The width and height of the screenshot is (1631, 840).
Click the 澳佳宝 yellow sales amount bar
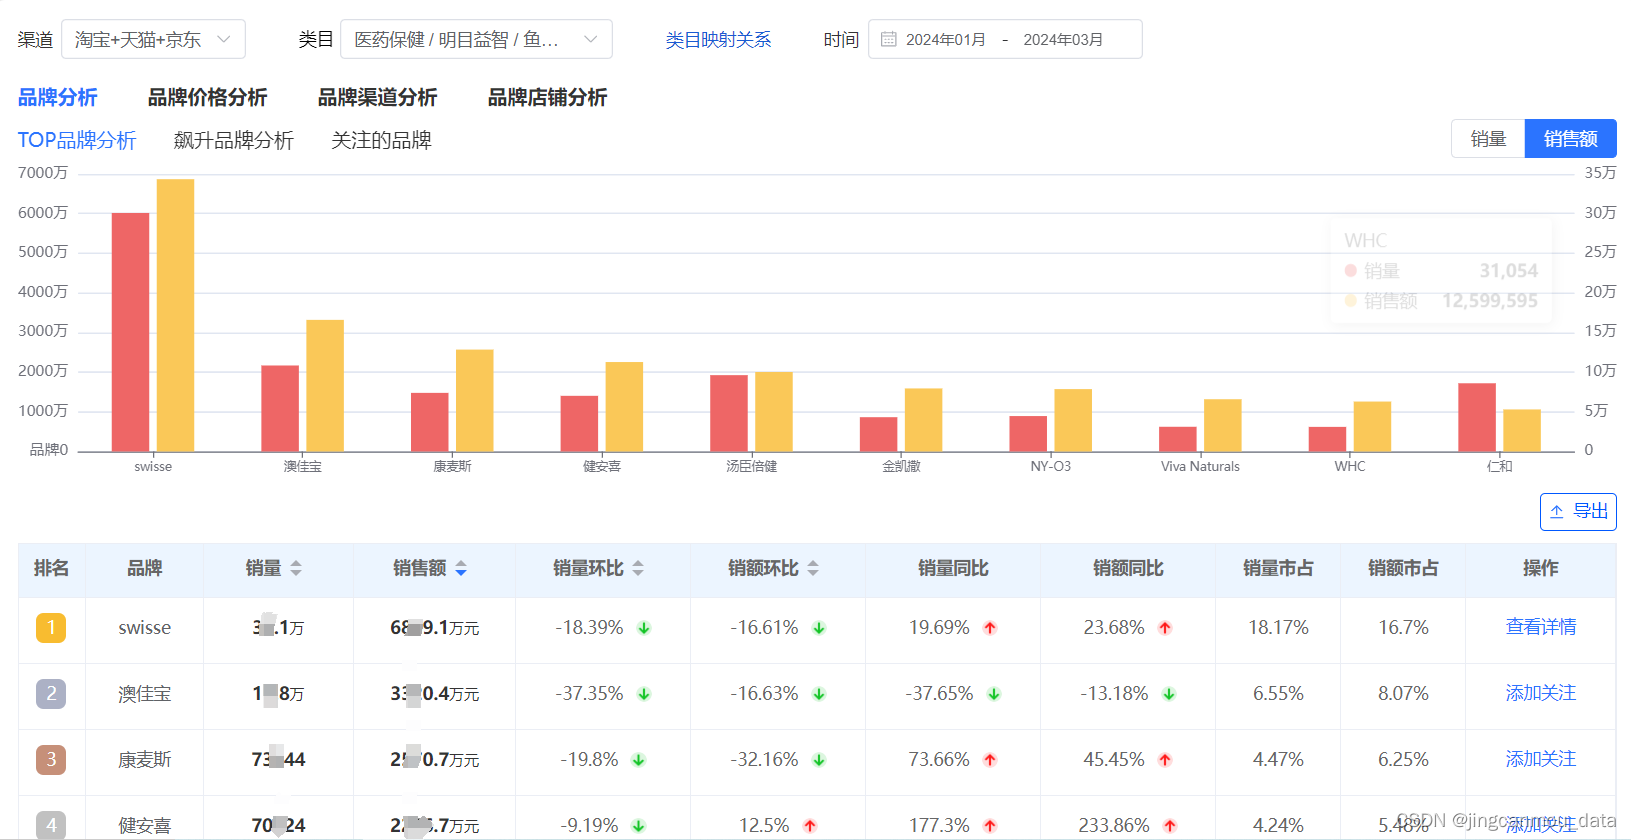[325, 385]
